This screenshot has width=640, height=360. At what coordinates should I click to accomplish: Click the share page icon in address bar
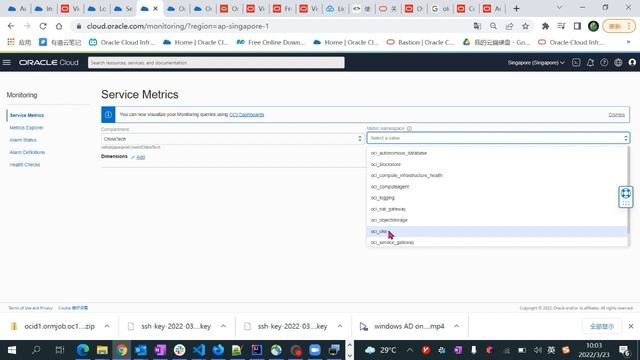click(509, 26)
